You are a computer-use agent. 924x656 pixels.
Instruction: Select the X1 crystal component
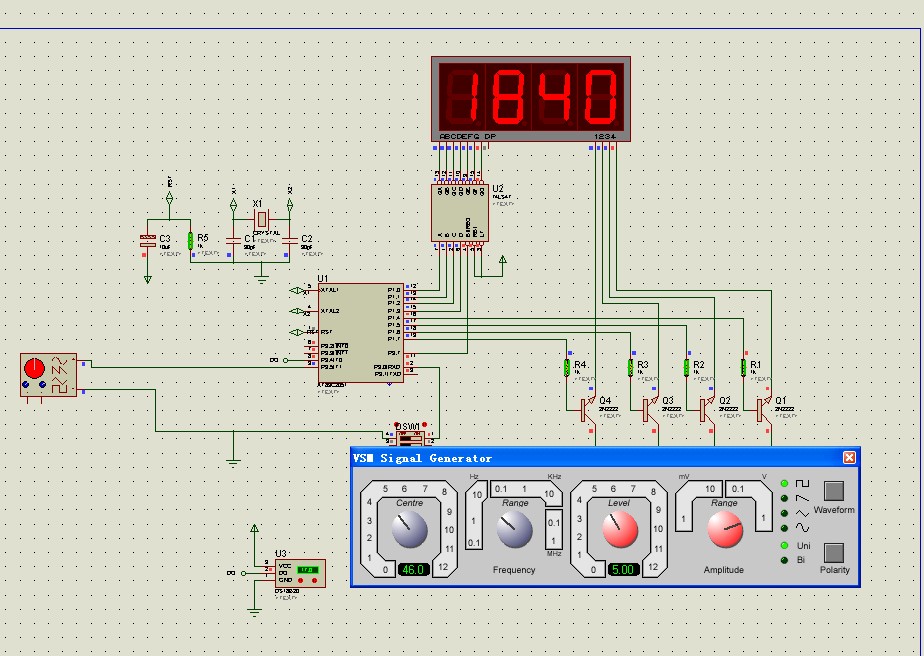point(262,218)
